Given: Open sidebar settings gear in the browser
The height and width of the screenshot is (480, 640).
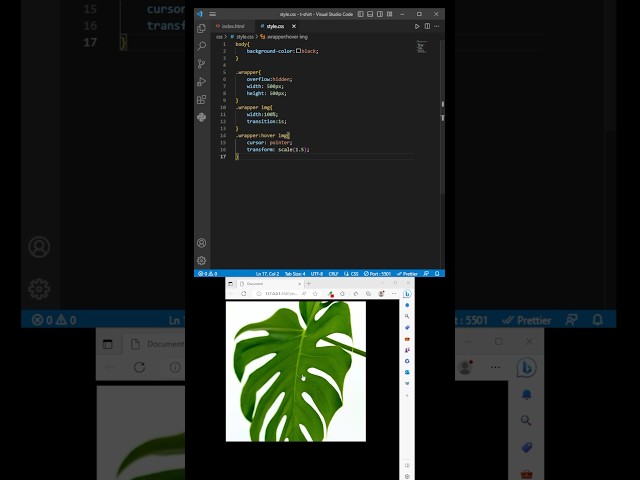Looking at the screenshot, I should click(407, 476).
